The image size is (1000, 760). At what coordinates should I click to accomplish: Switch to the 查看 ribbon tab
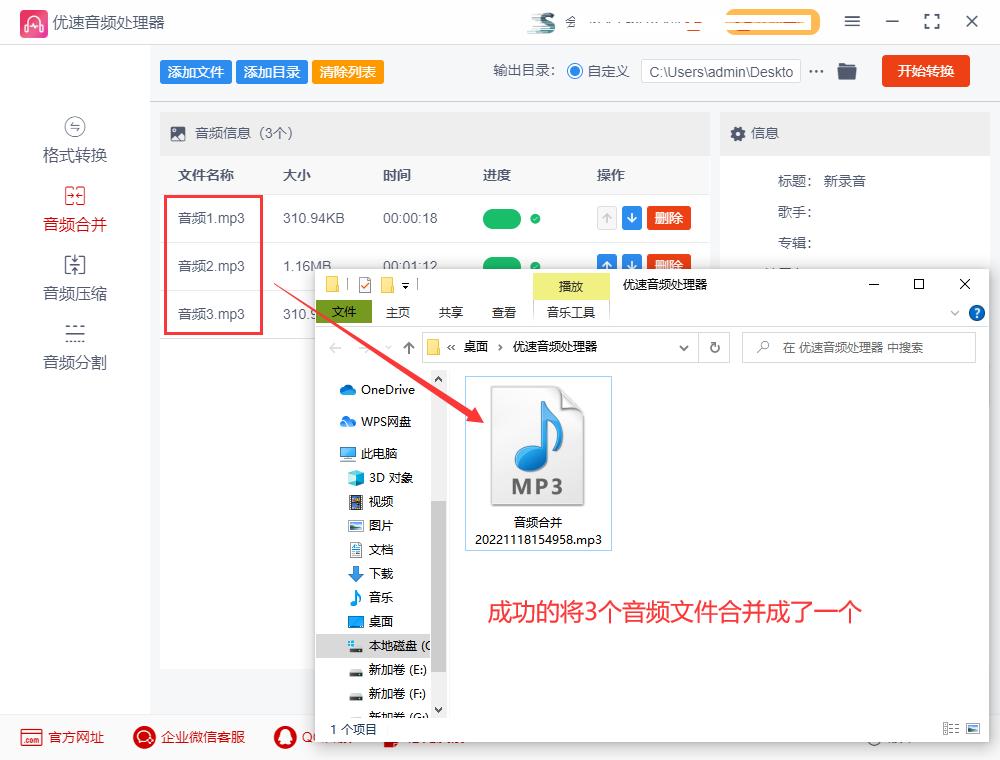(504, 312)
